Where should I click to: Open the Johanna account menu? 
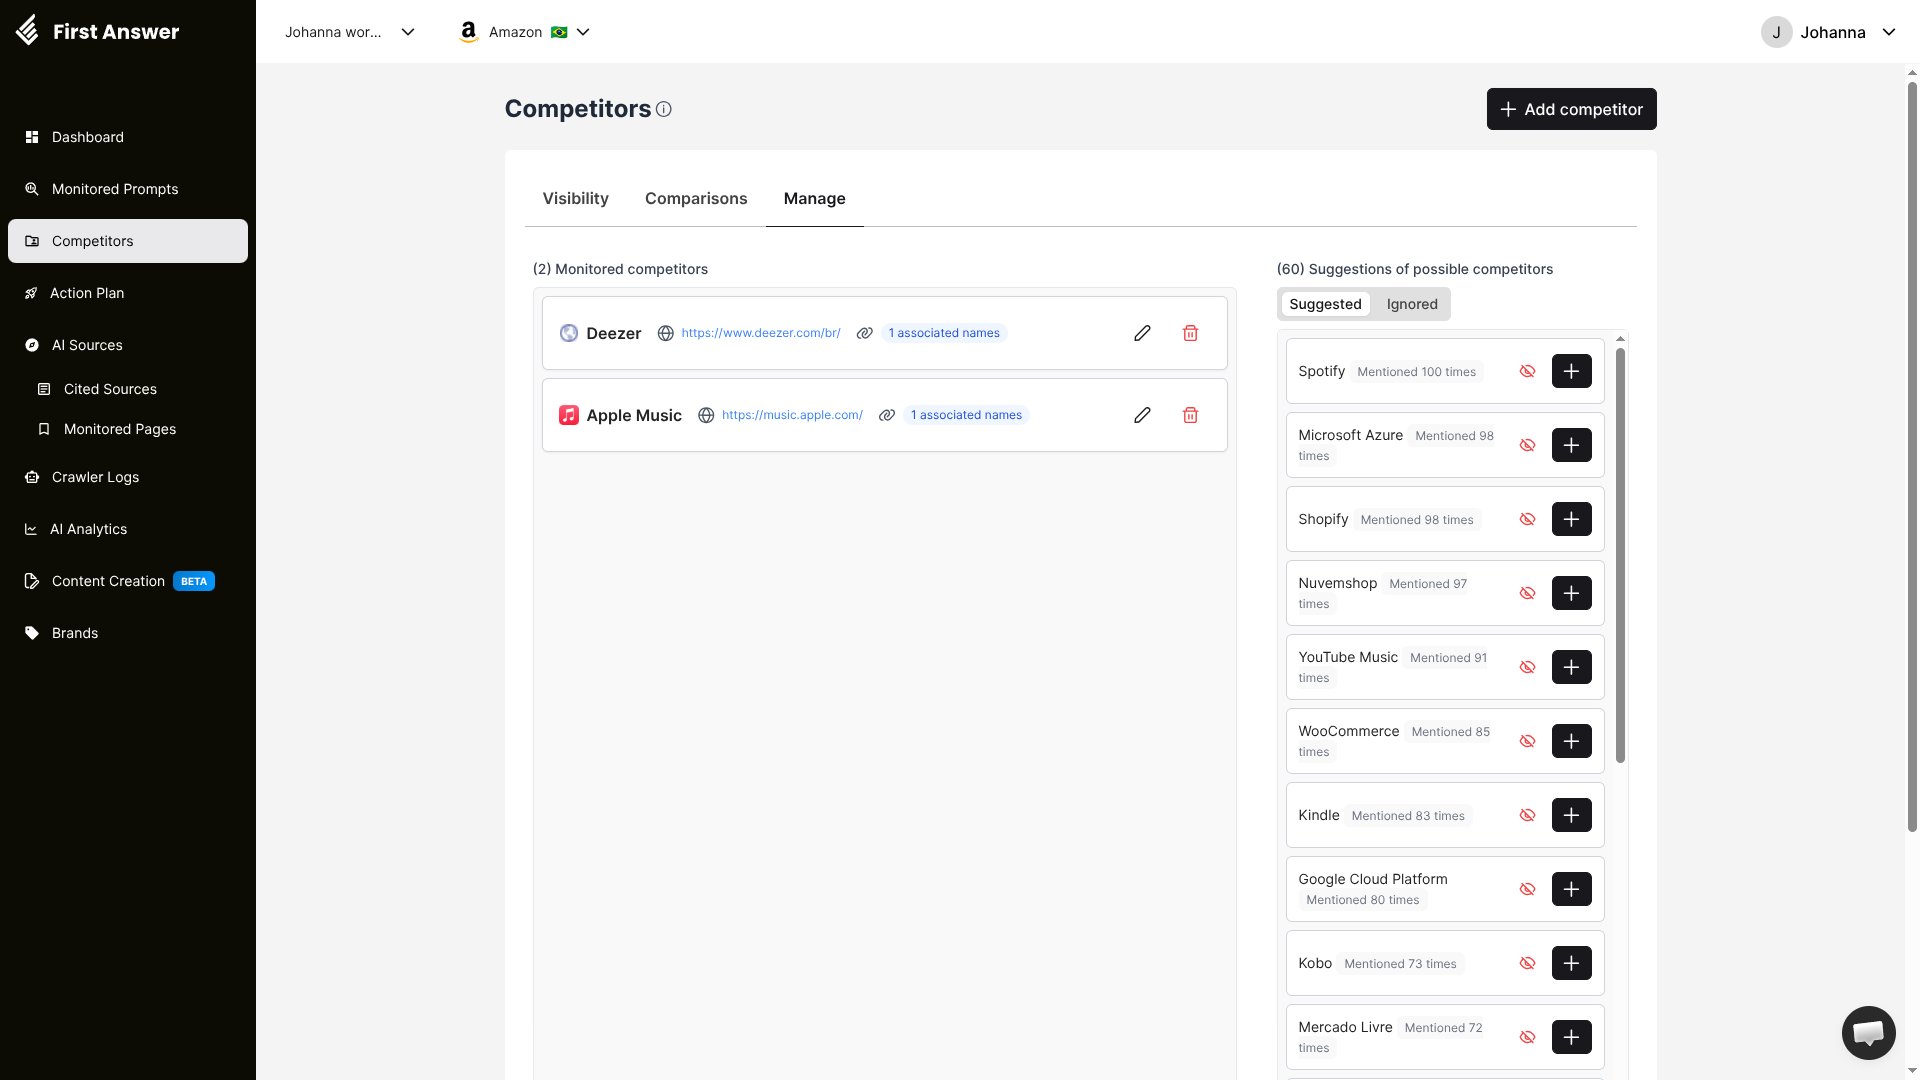(1828, 32)
